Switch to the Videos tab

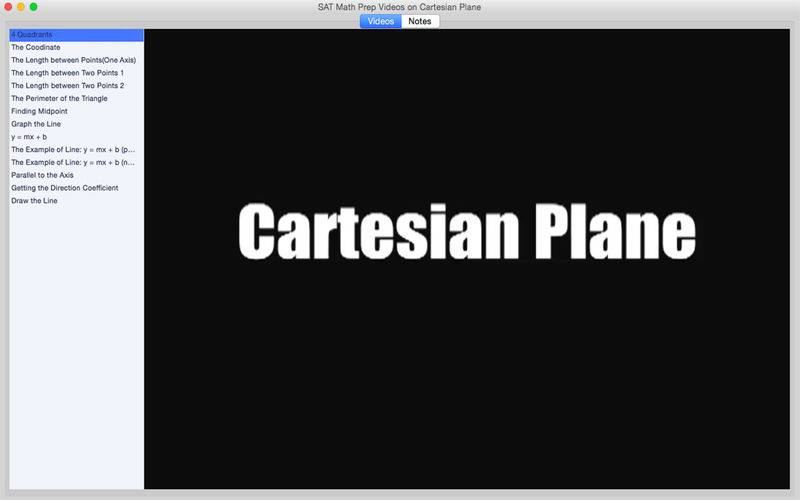click(x=381, y=21)
